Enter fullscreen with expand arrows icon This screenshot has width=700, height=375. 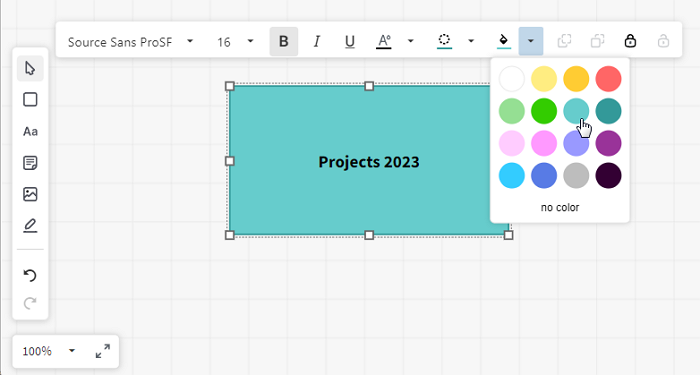point(103,351)
